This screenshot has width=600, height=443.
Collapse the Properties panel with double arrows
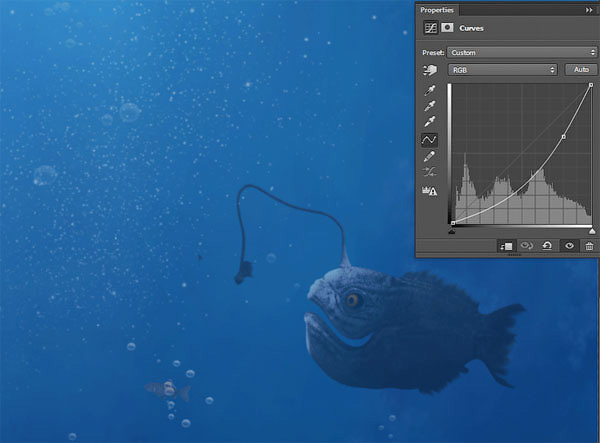tap(589, 10)
